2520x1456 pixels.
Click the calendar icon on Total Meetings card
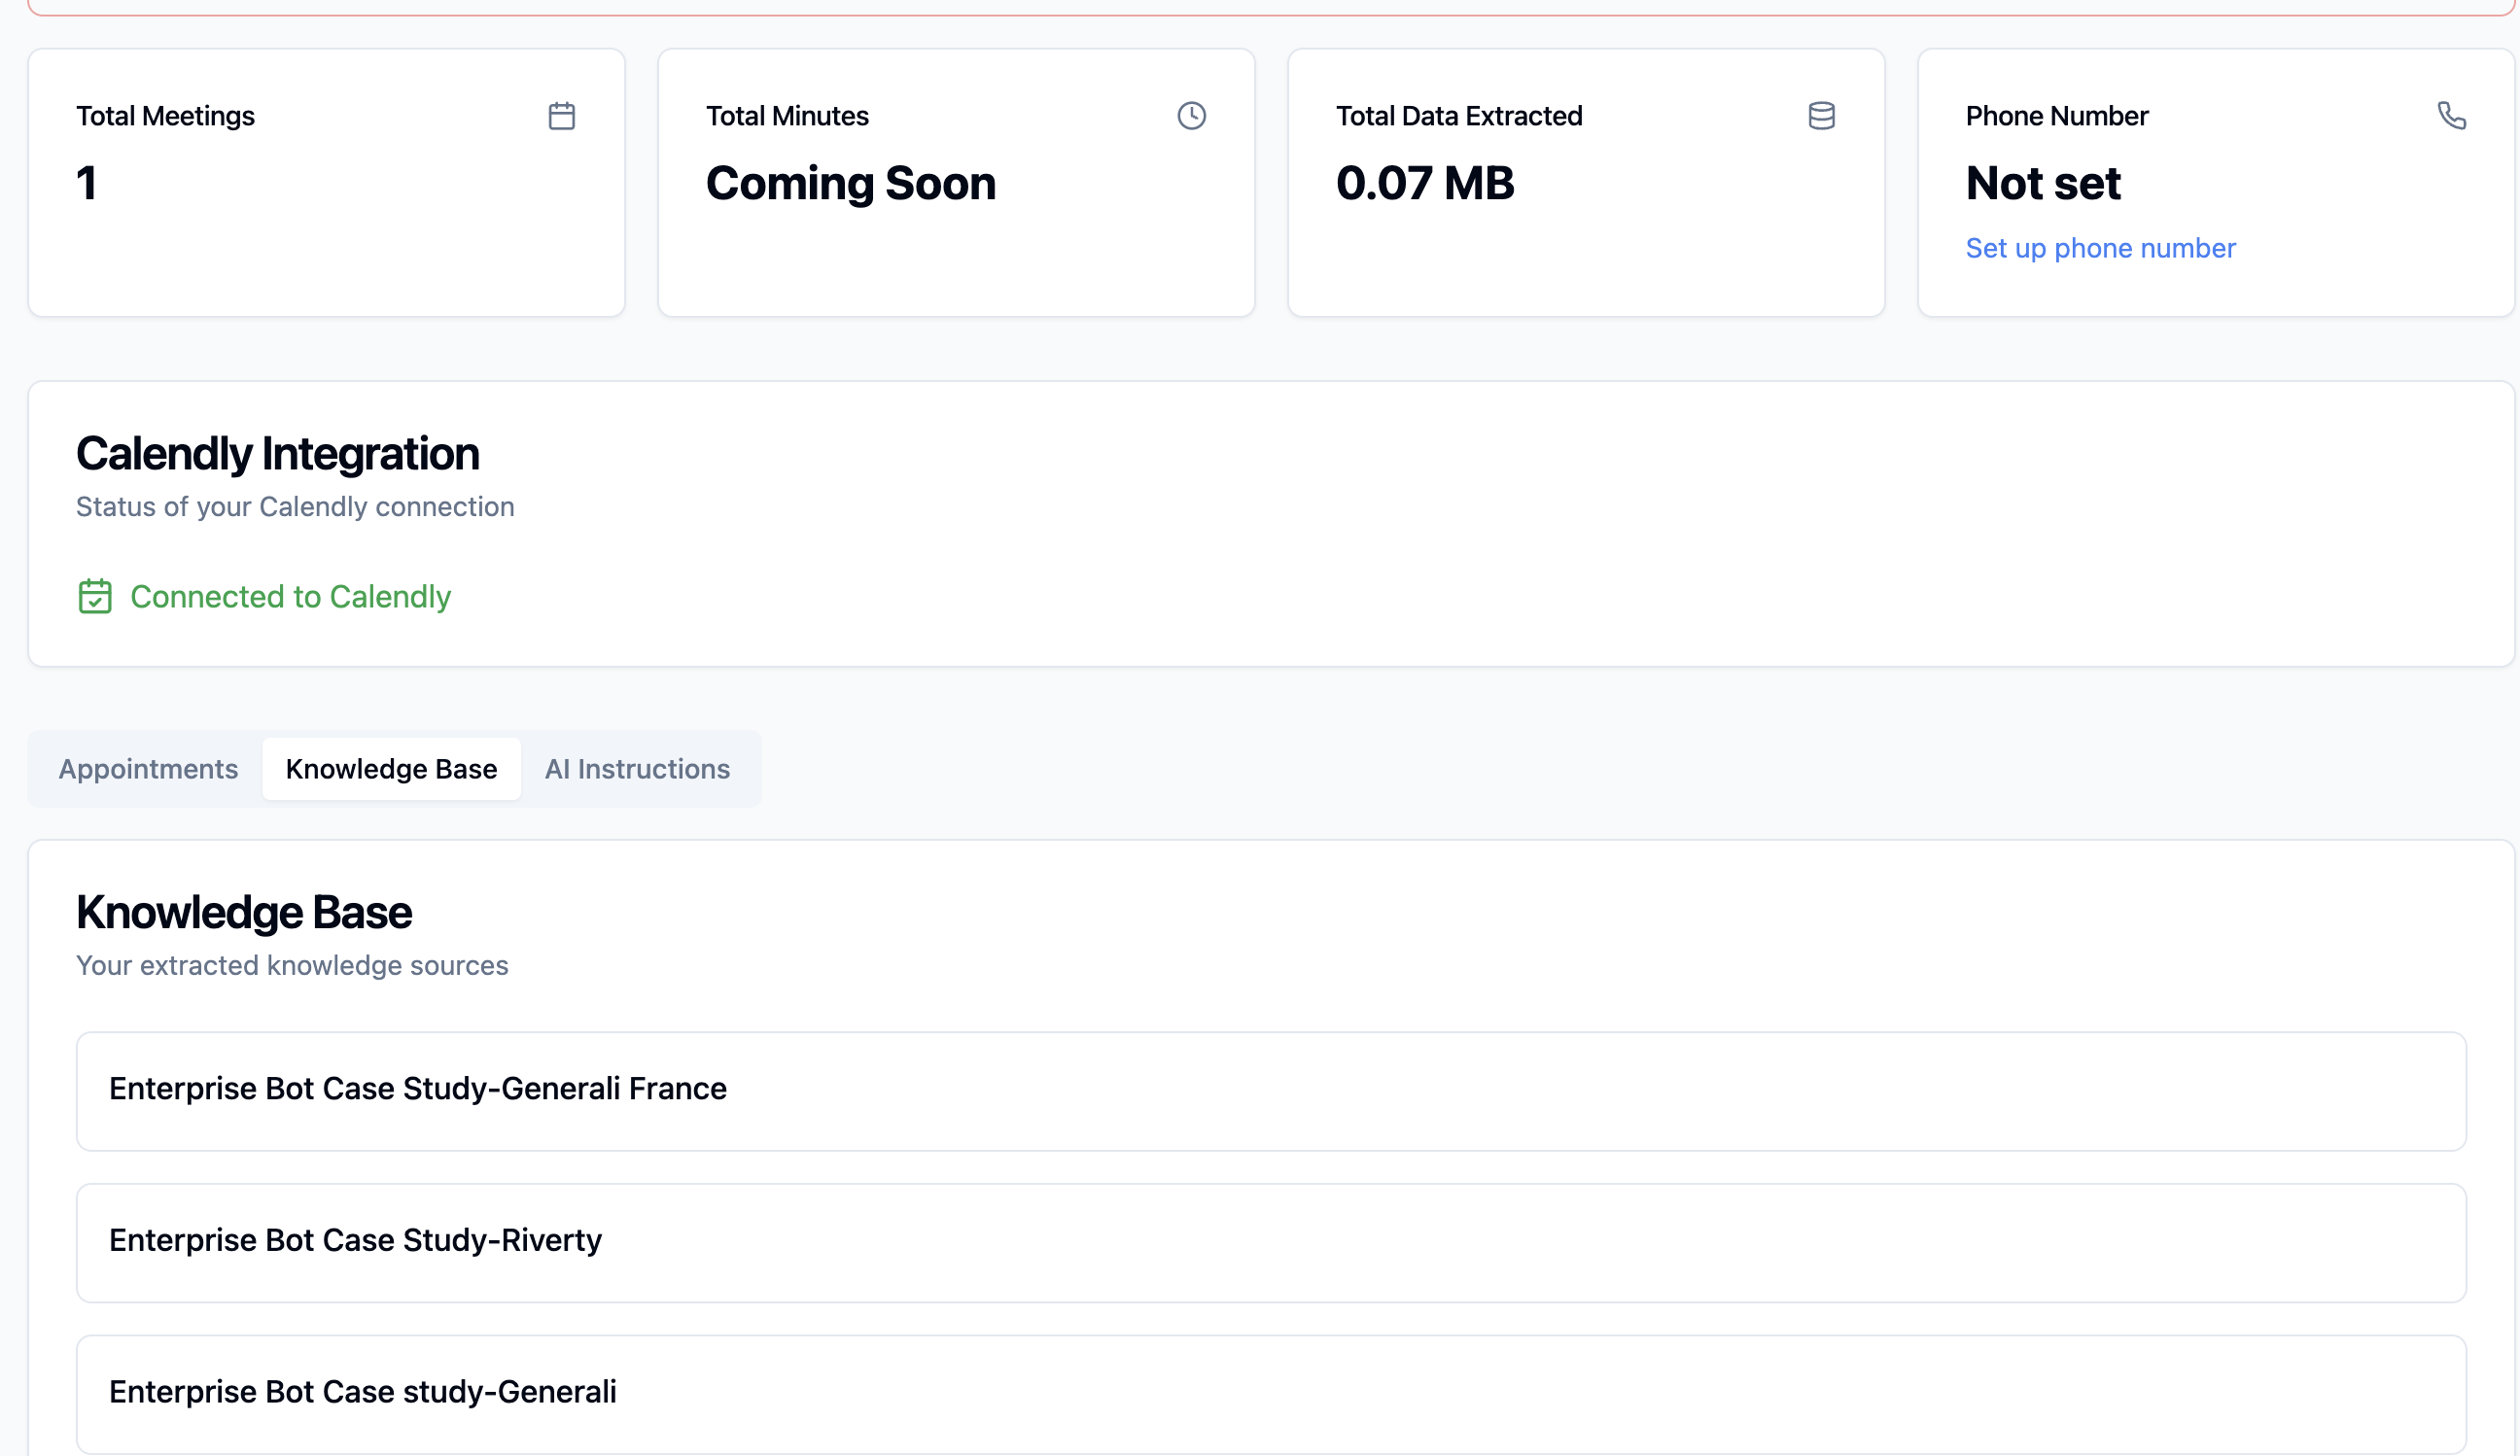[x=561, y=116]
